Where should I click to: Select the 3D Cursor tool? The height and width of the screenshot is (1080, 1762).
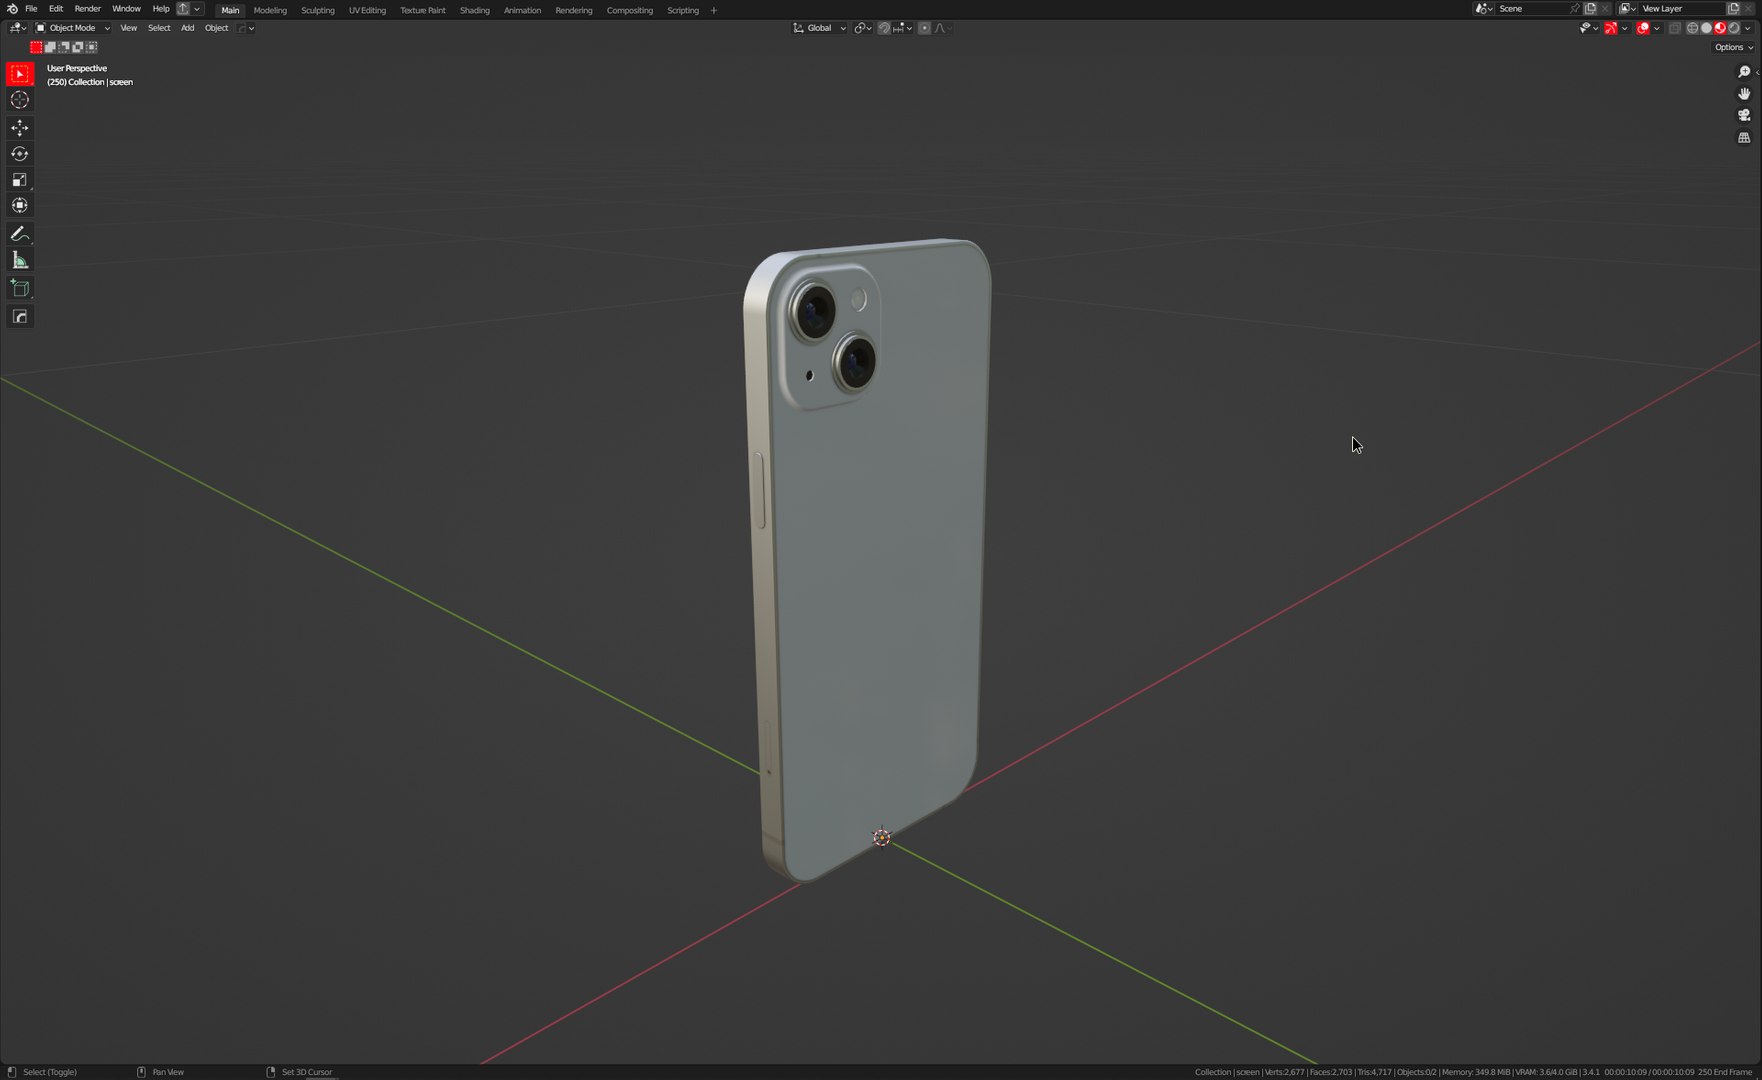coord(20,100)
